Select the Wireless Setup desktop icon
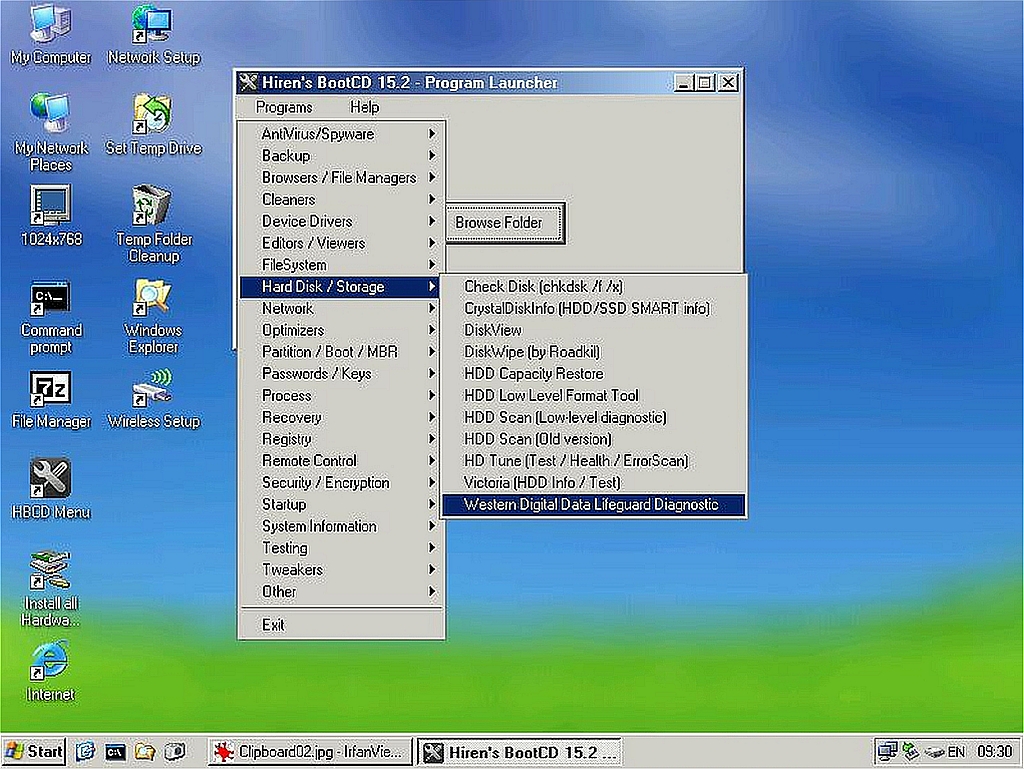Image resolution: width=1024 pixels, height=769 pixels. click(x=153, y=399)
